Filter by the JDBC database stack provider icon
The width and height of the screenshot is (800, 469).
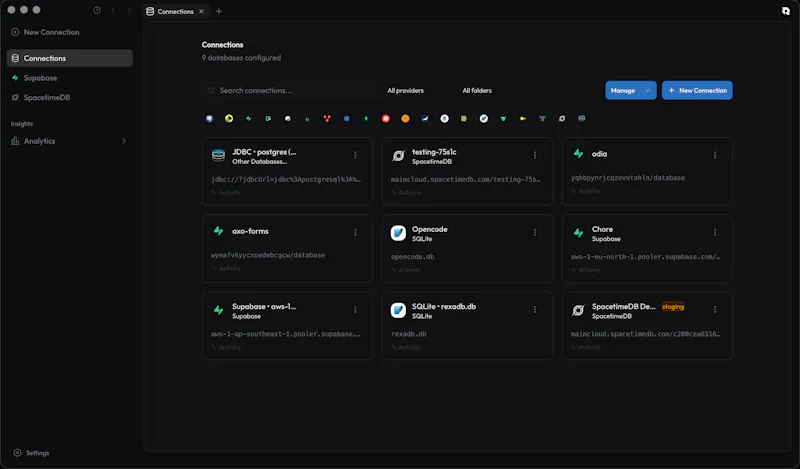coord(582,118)
